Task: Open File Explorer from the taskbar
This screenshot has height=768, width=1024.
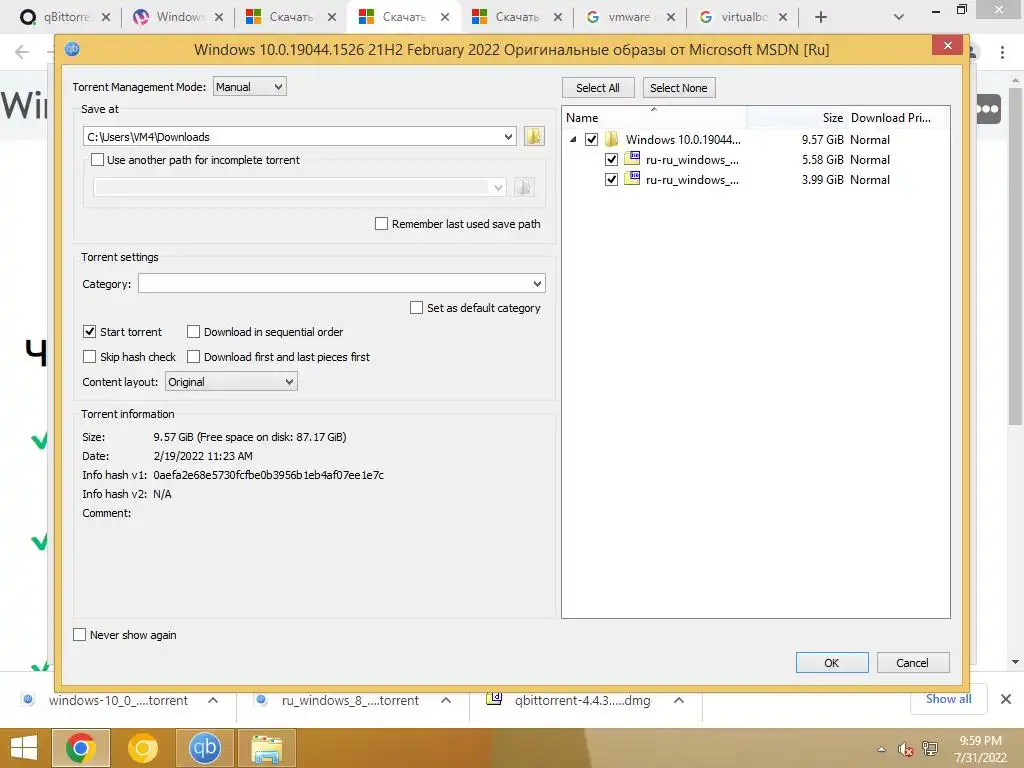Action: [x=266, y=748]
